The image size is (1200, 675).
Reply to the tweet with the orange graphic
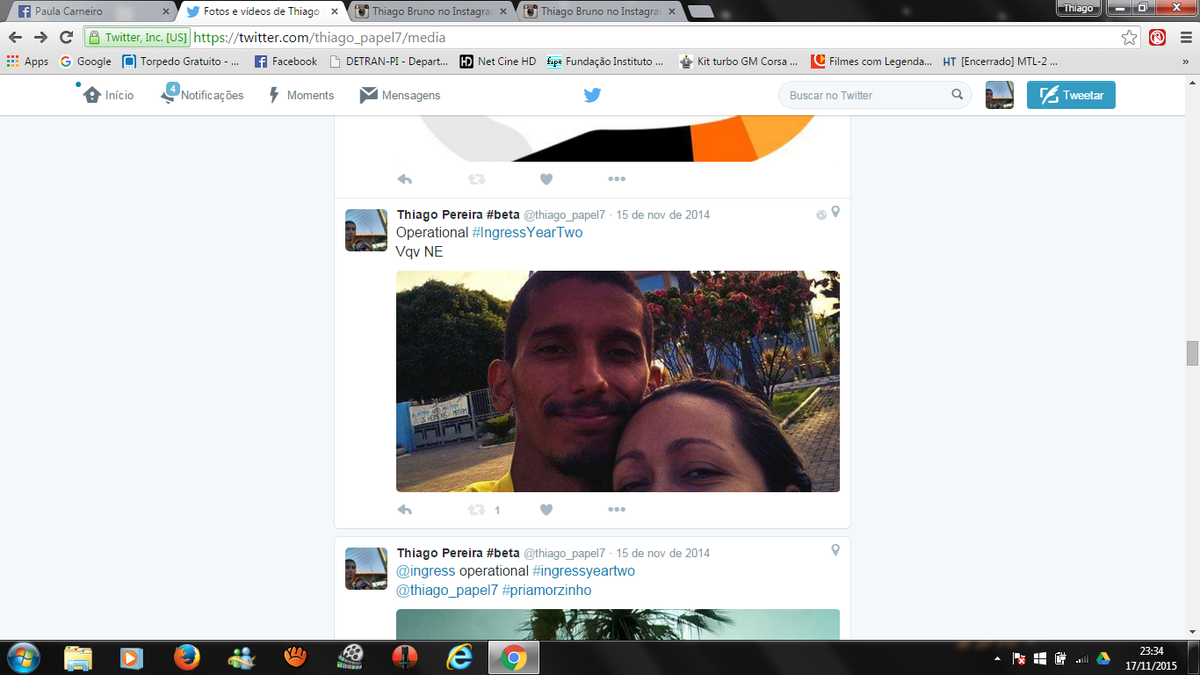click(x=405, y=179)
